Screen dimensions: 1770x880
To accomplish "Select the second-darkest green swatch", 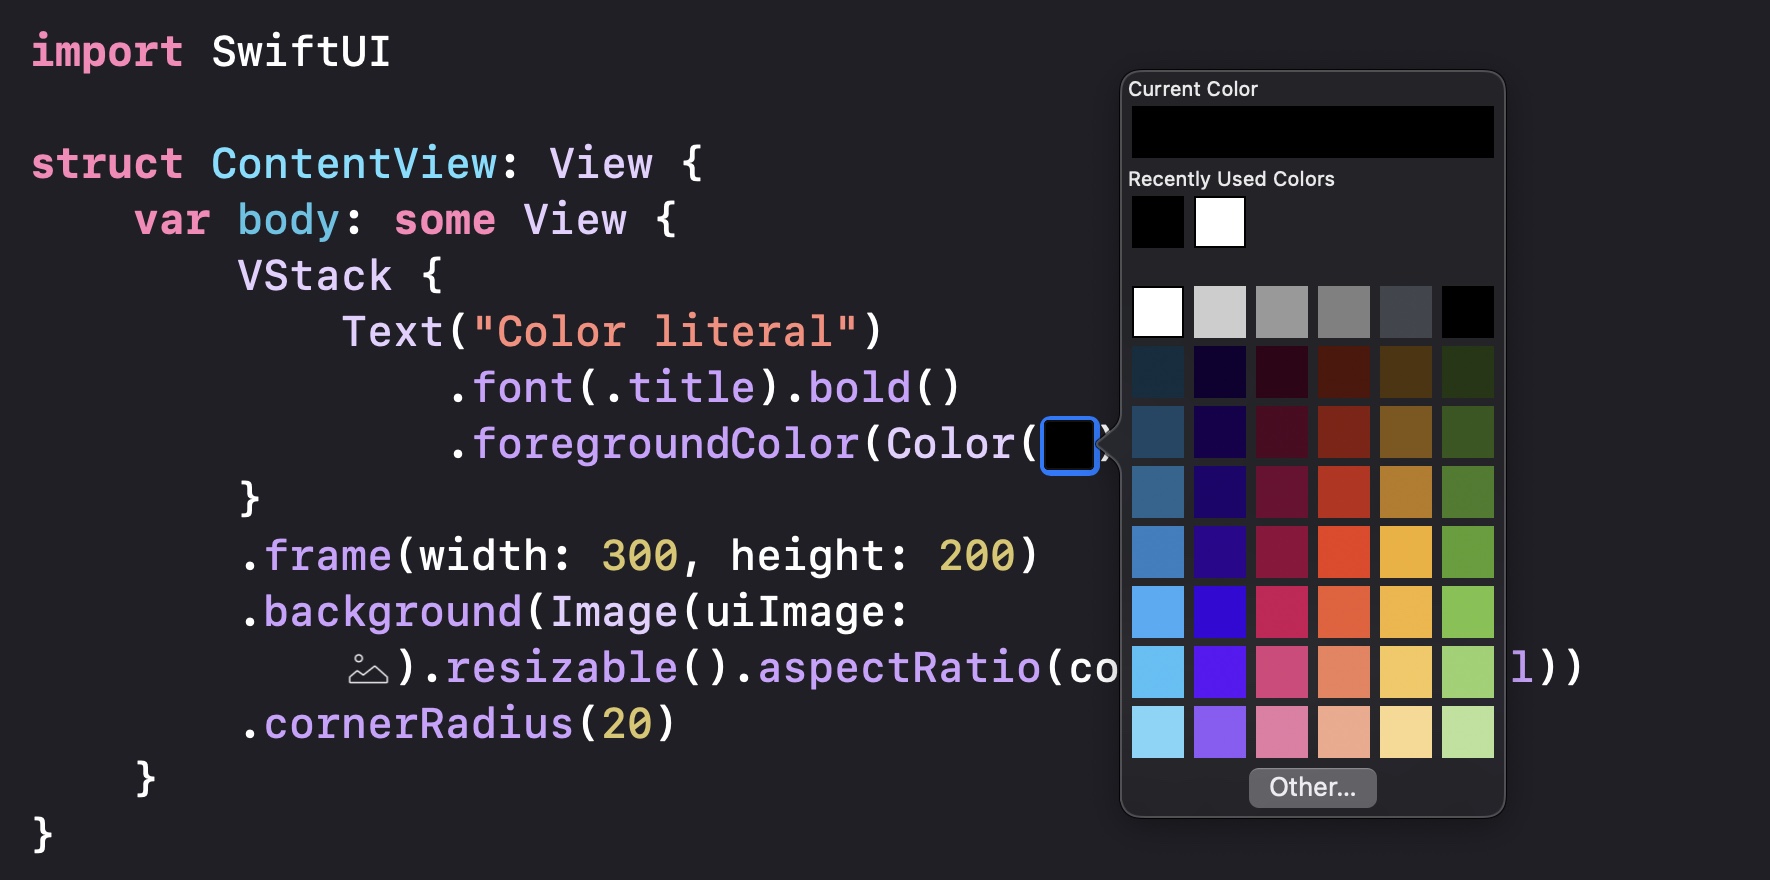I will (1468, 432).
